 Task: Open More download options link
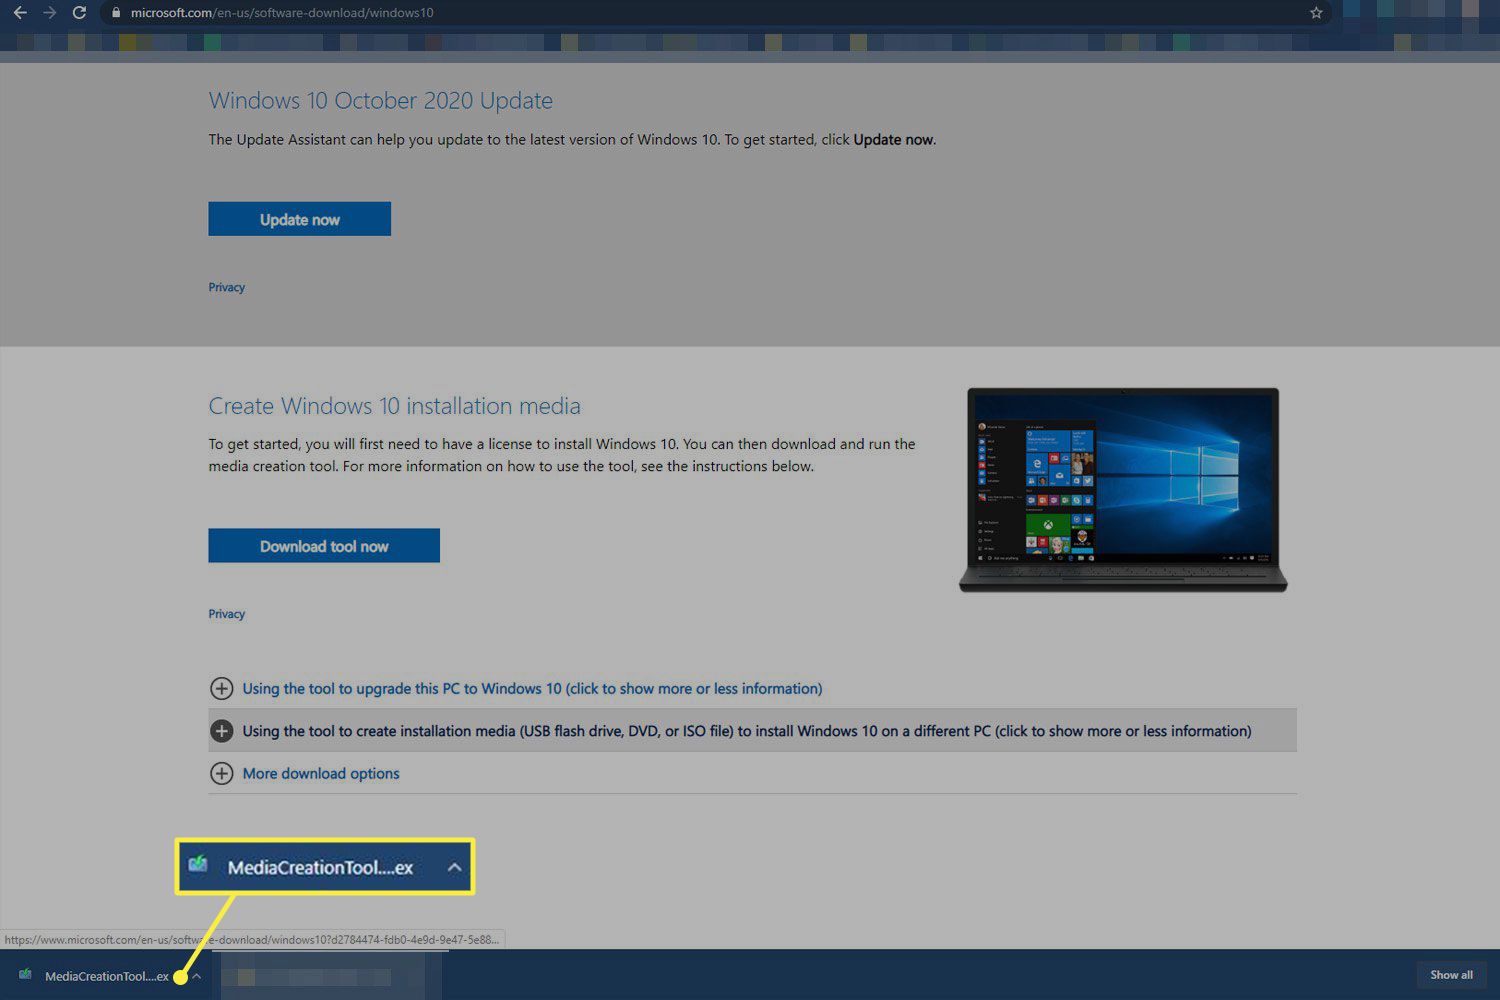click(321, 774)
